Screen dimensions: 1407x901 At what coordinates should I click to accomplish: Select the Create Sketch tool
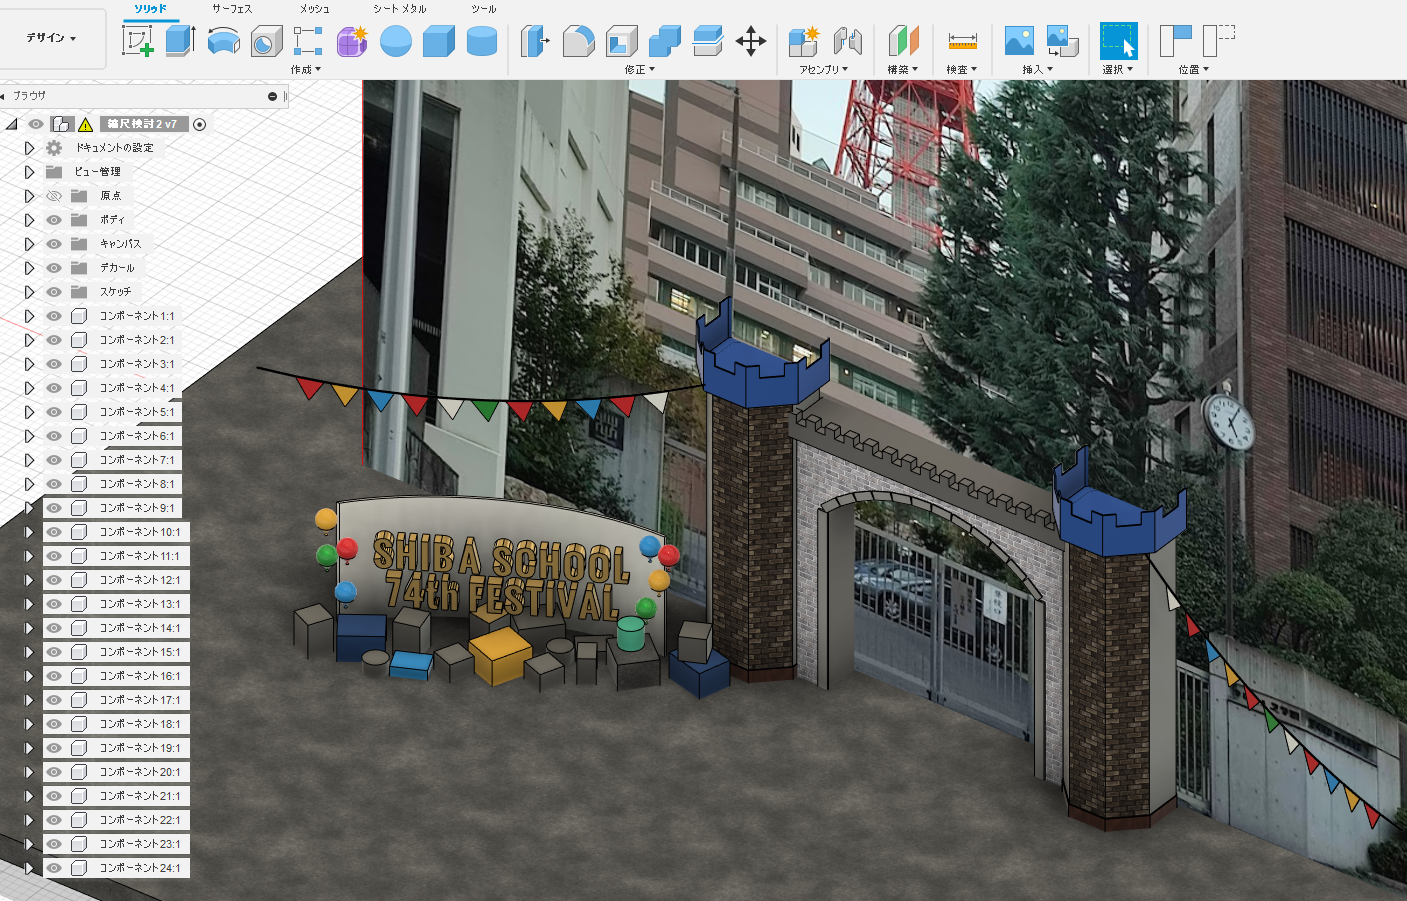point(137,41)
